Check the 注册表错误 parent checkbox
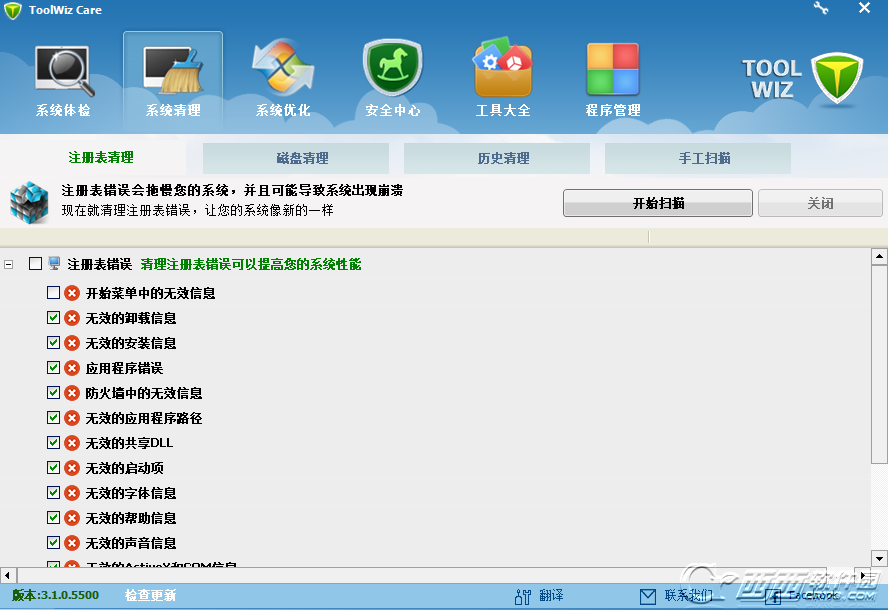 click(x=35, y=263)
